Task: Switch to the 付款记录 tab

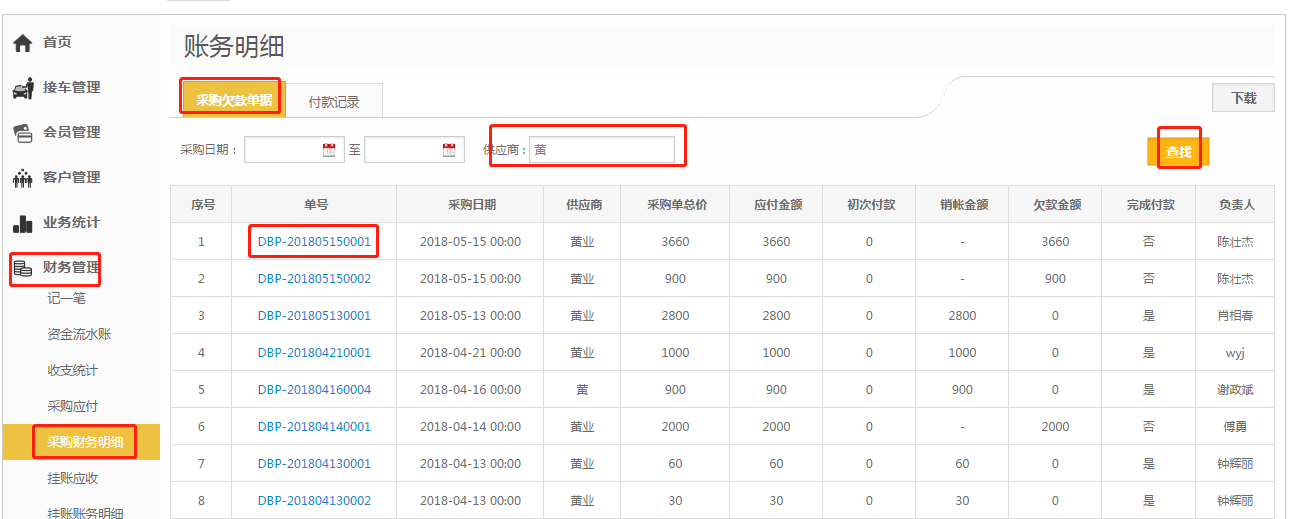Action: click(333, 101)
